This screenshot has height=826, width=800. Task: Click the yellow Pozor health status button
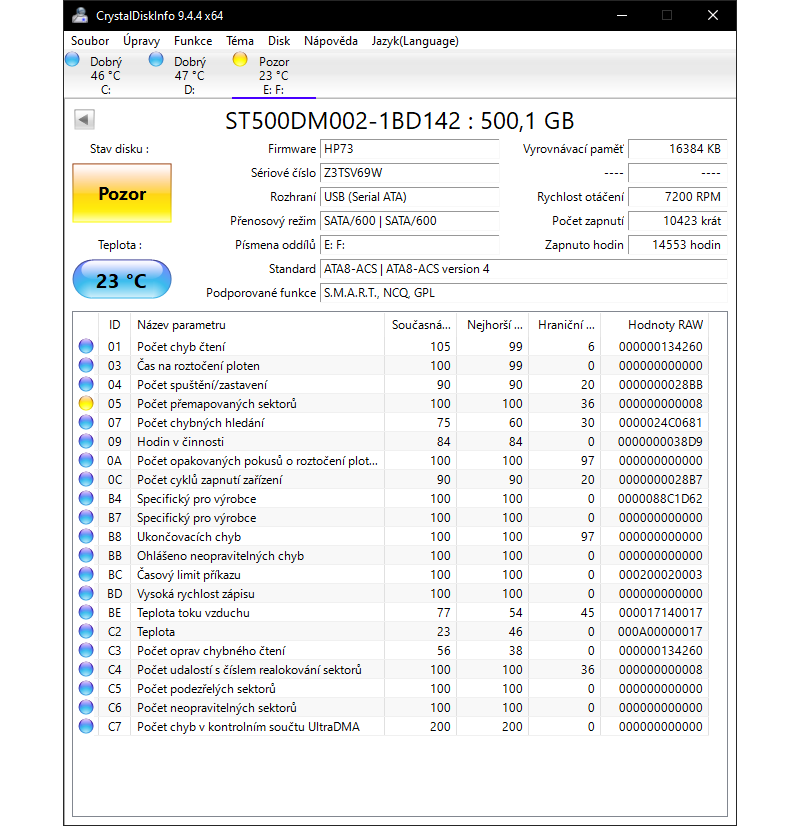(x=122, y=193)
